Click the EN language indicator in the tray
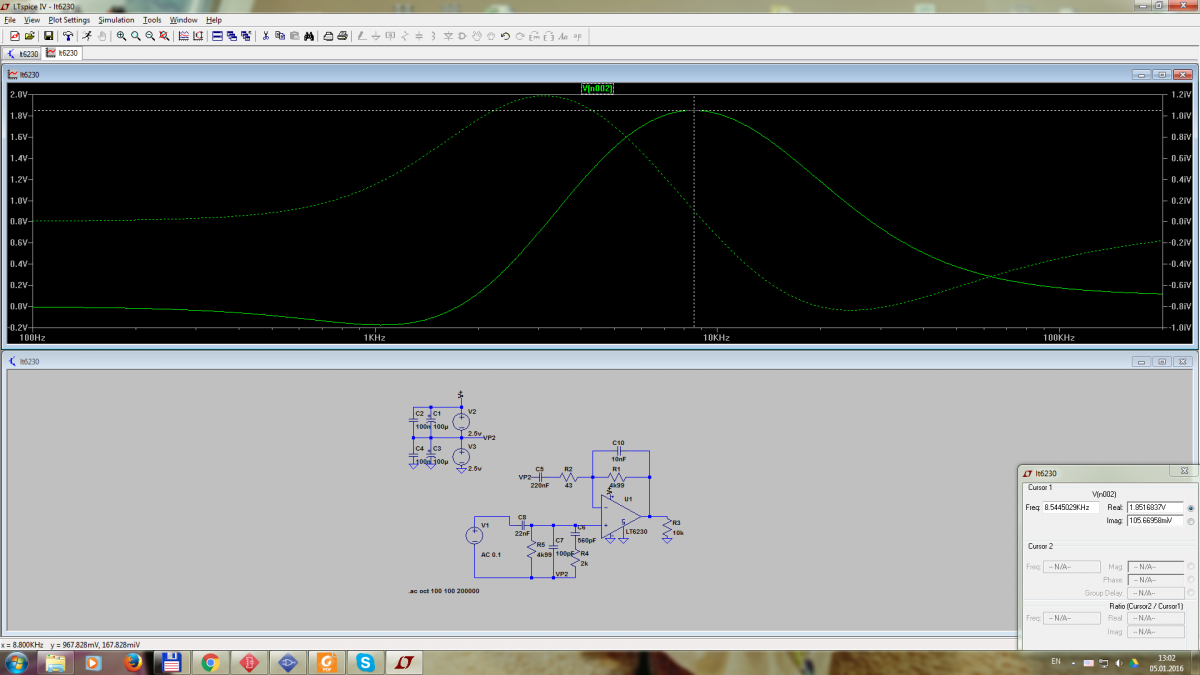1200x675 pixels. [1057, 662]
